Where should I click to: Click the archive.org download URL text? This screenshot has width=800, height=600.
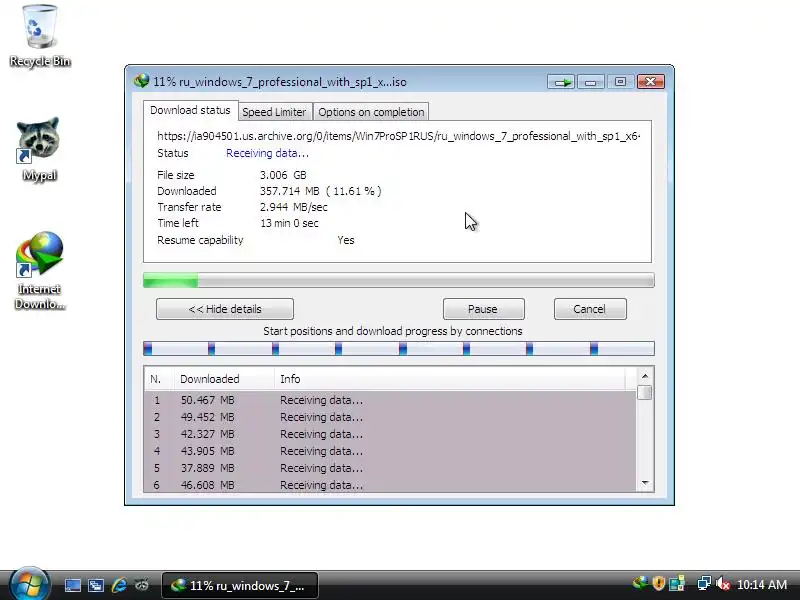point(398,136)
